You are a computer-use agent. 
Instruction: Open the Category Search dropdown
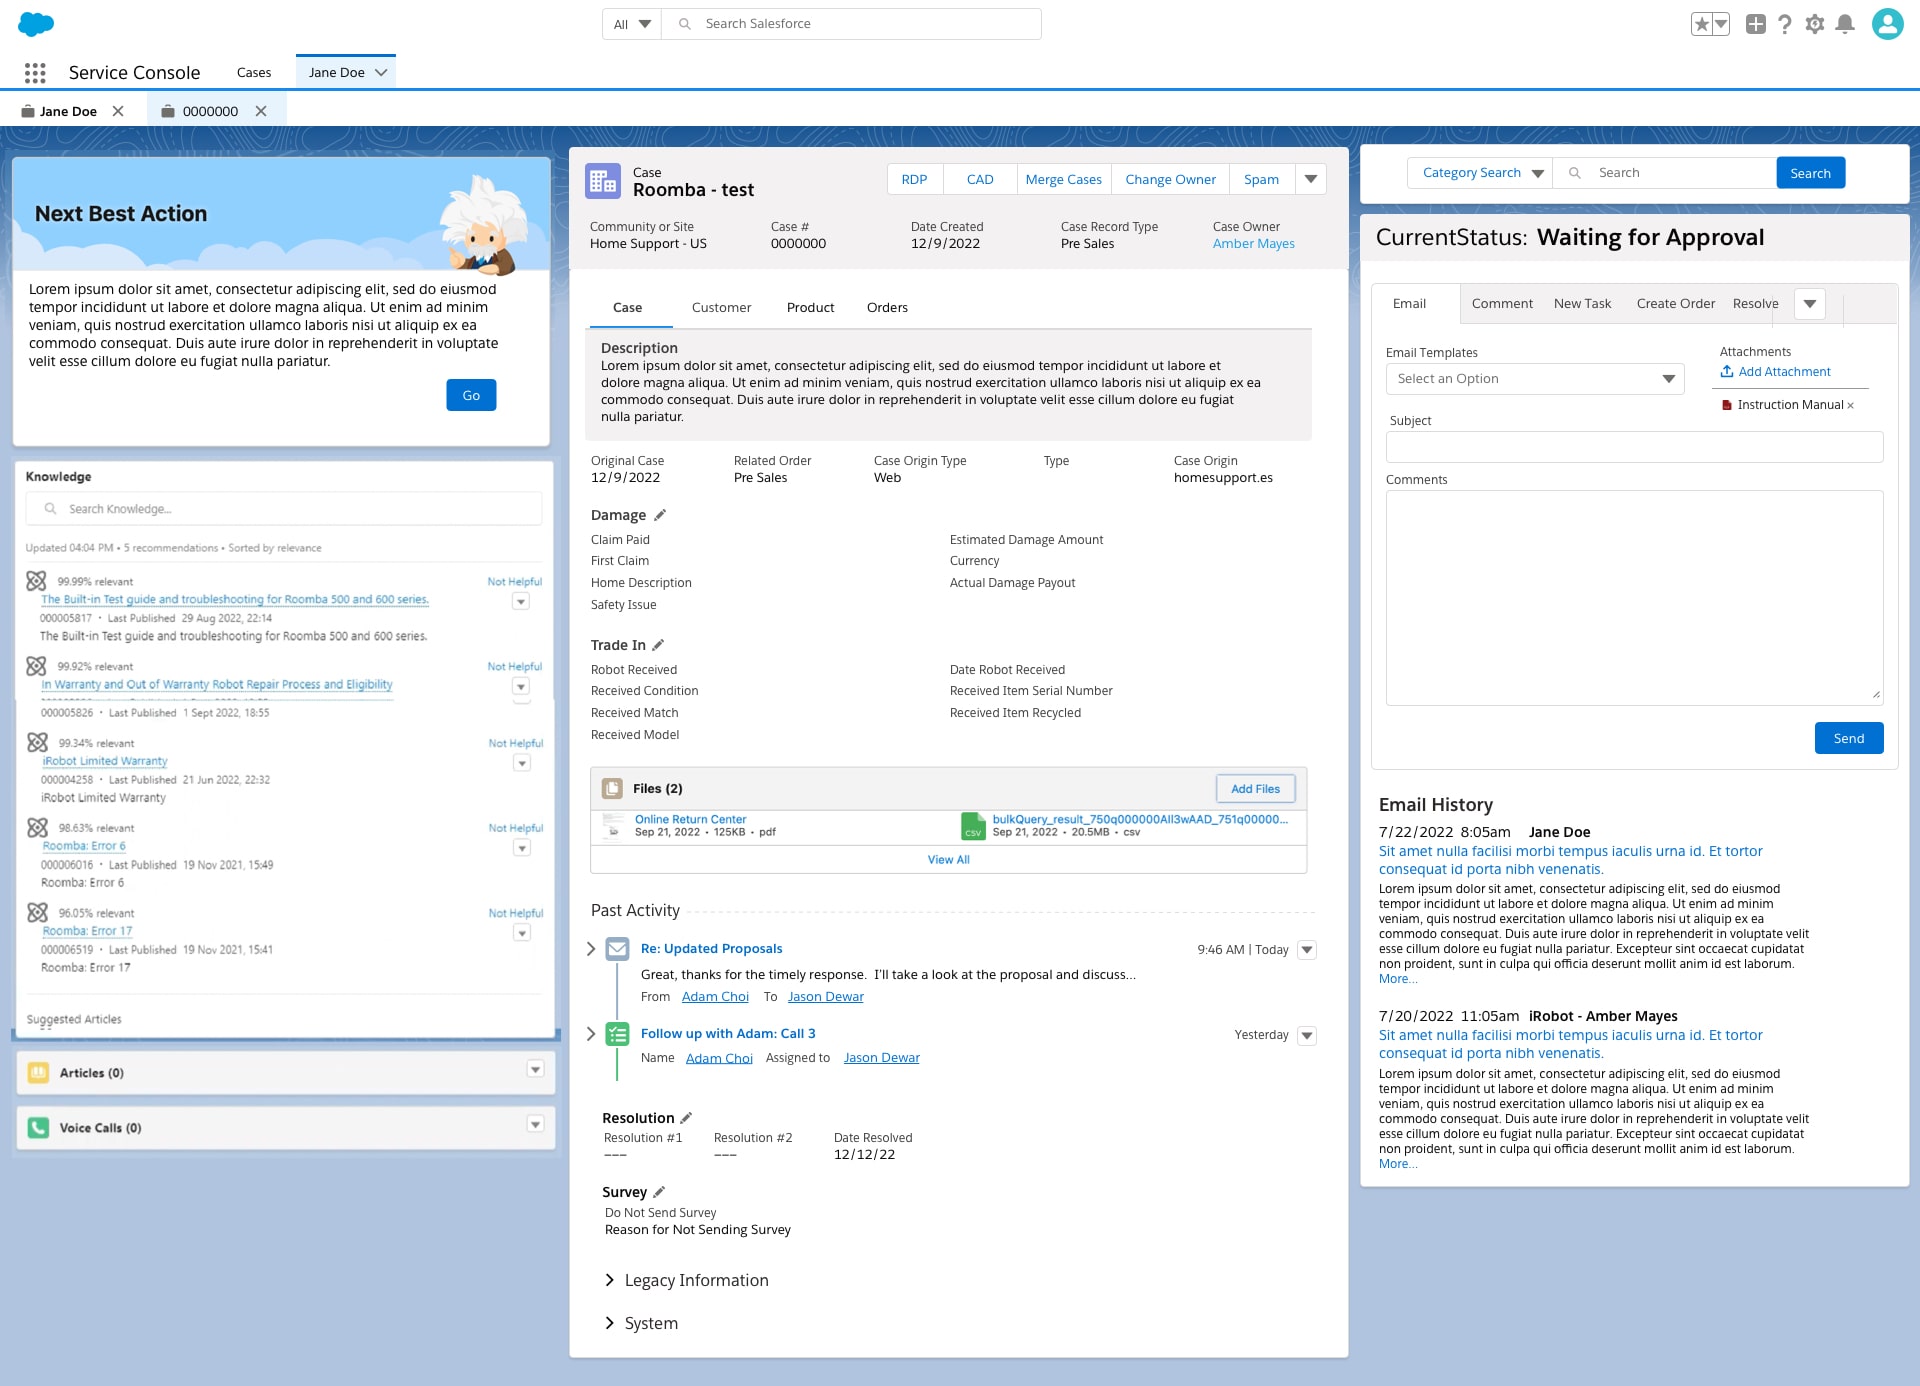(x=1480, y=173)
